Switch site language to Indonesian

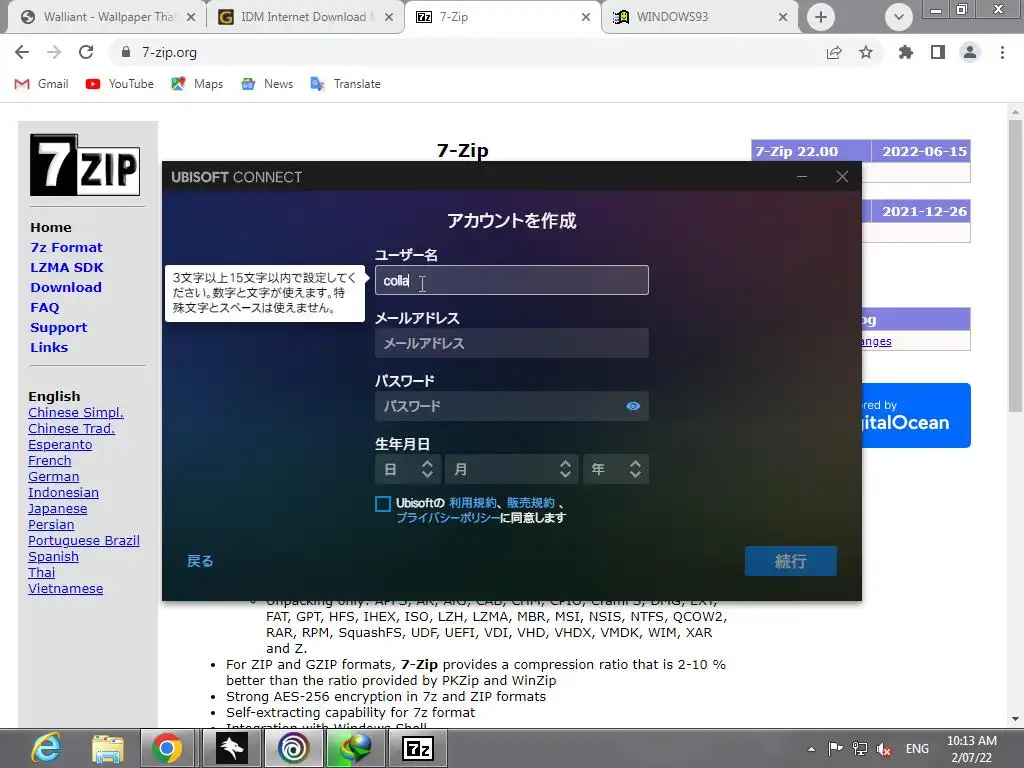click(x=63, y=493)
